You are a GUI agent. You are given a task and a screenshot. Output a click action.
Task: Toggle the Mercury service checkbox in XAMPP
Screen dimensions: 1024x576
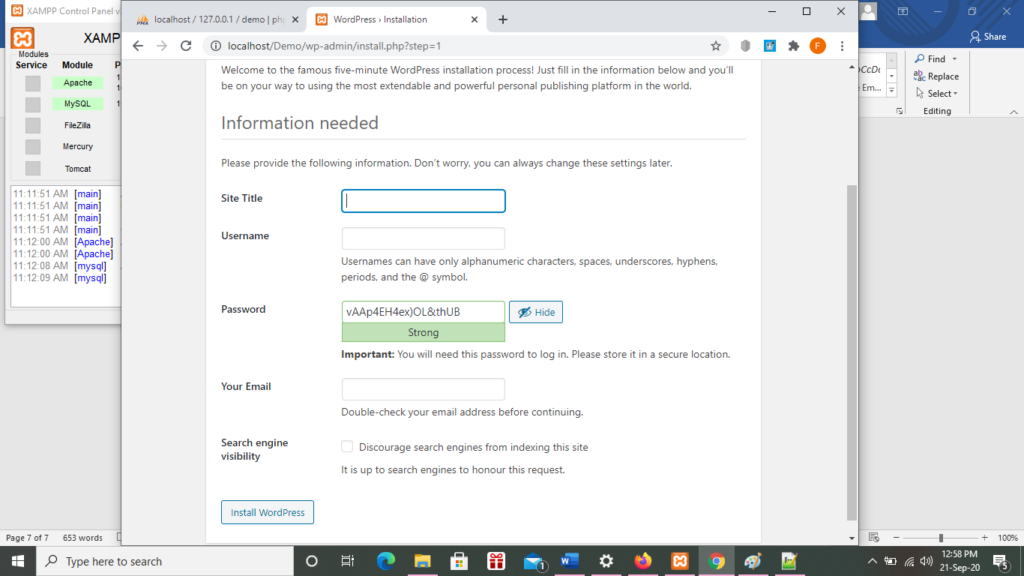(33, 146)
